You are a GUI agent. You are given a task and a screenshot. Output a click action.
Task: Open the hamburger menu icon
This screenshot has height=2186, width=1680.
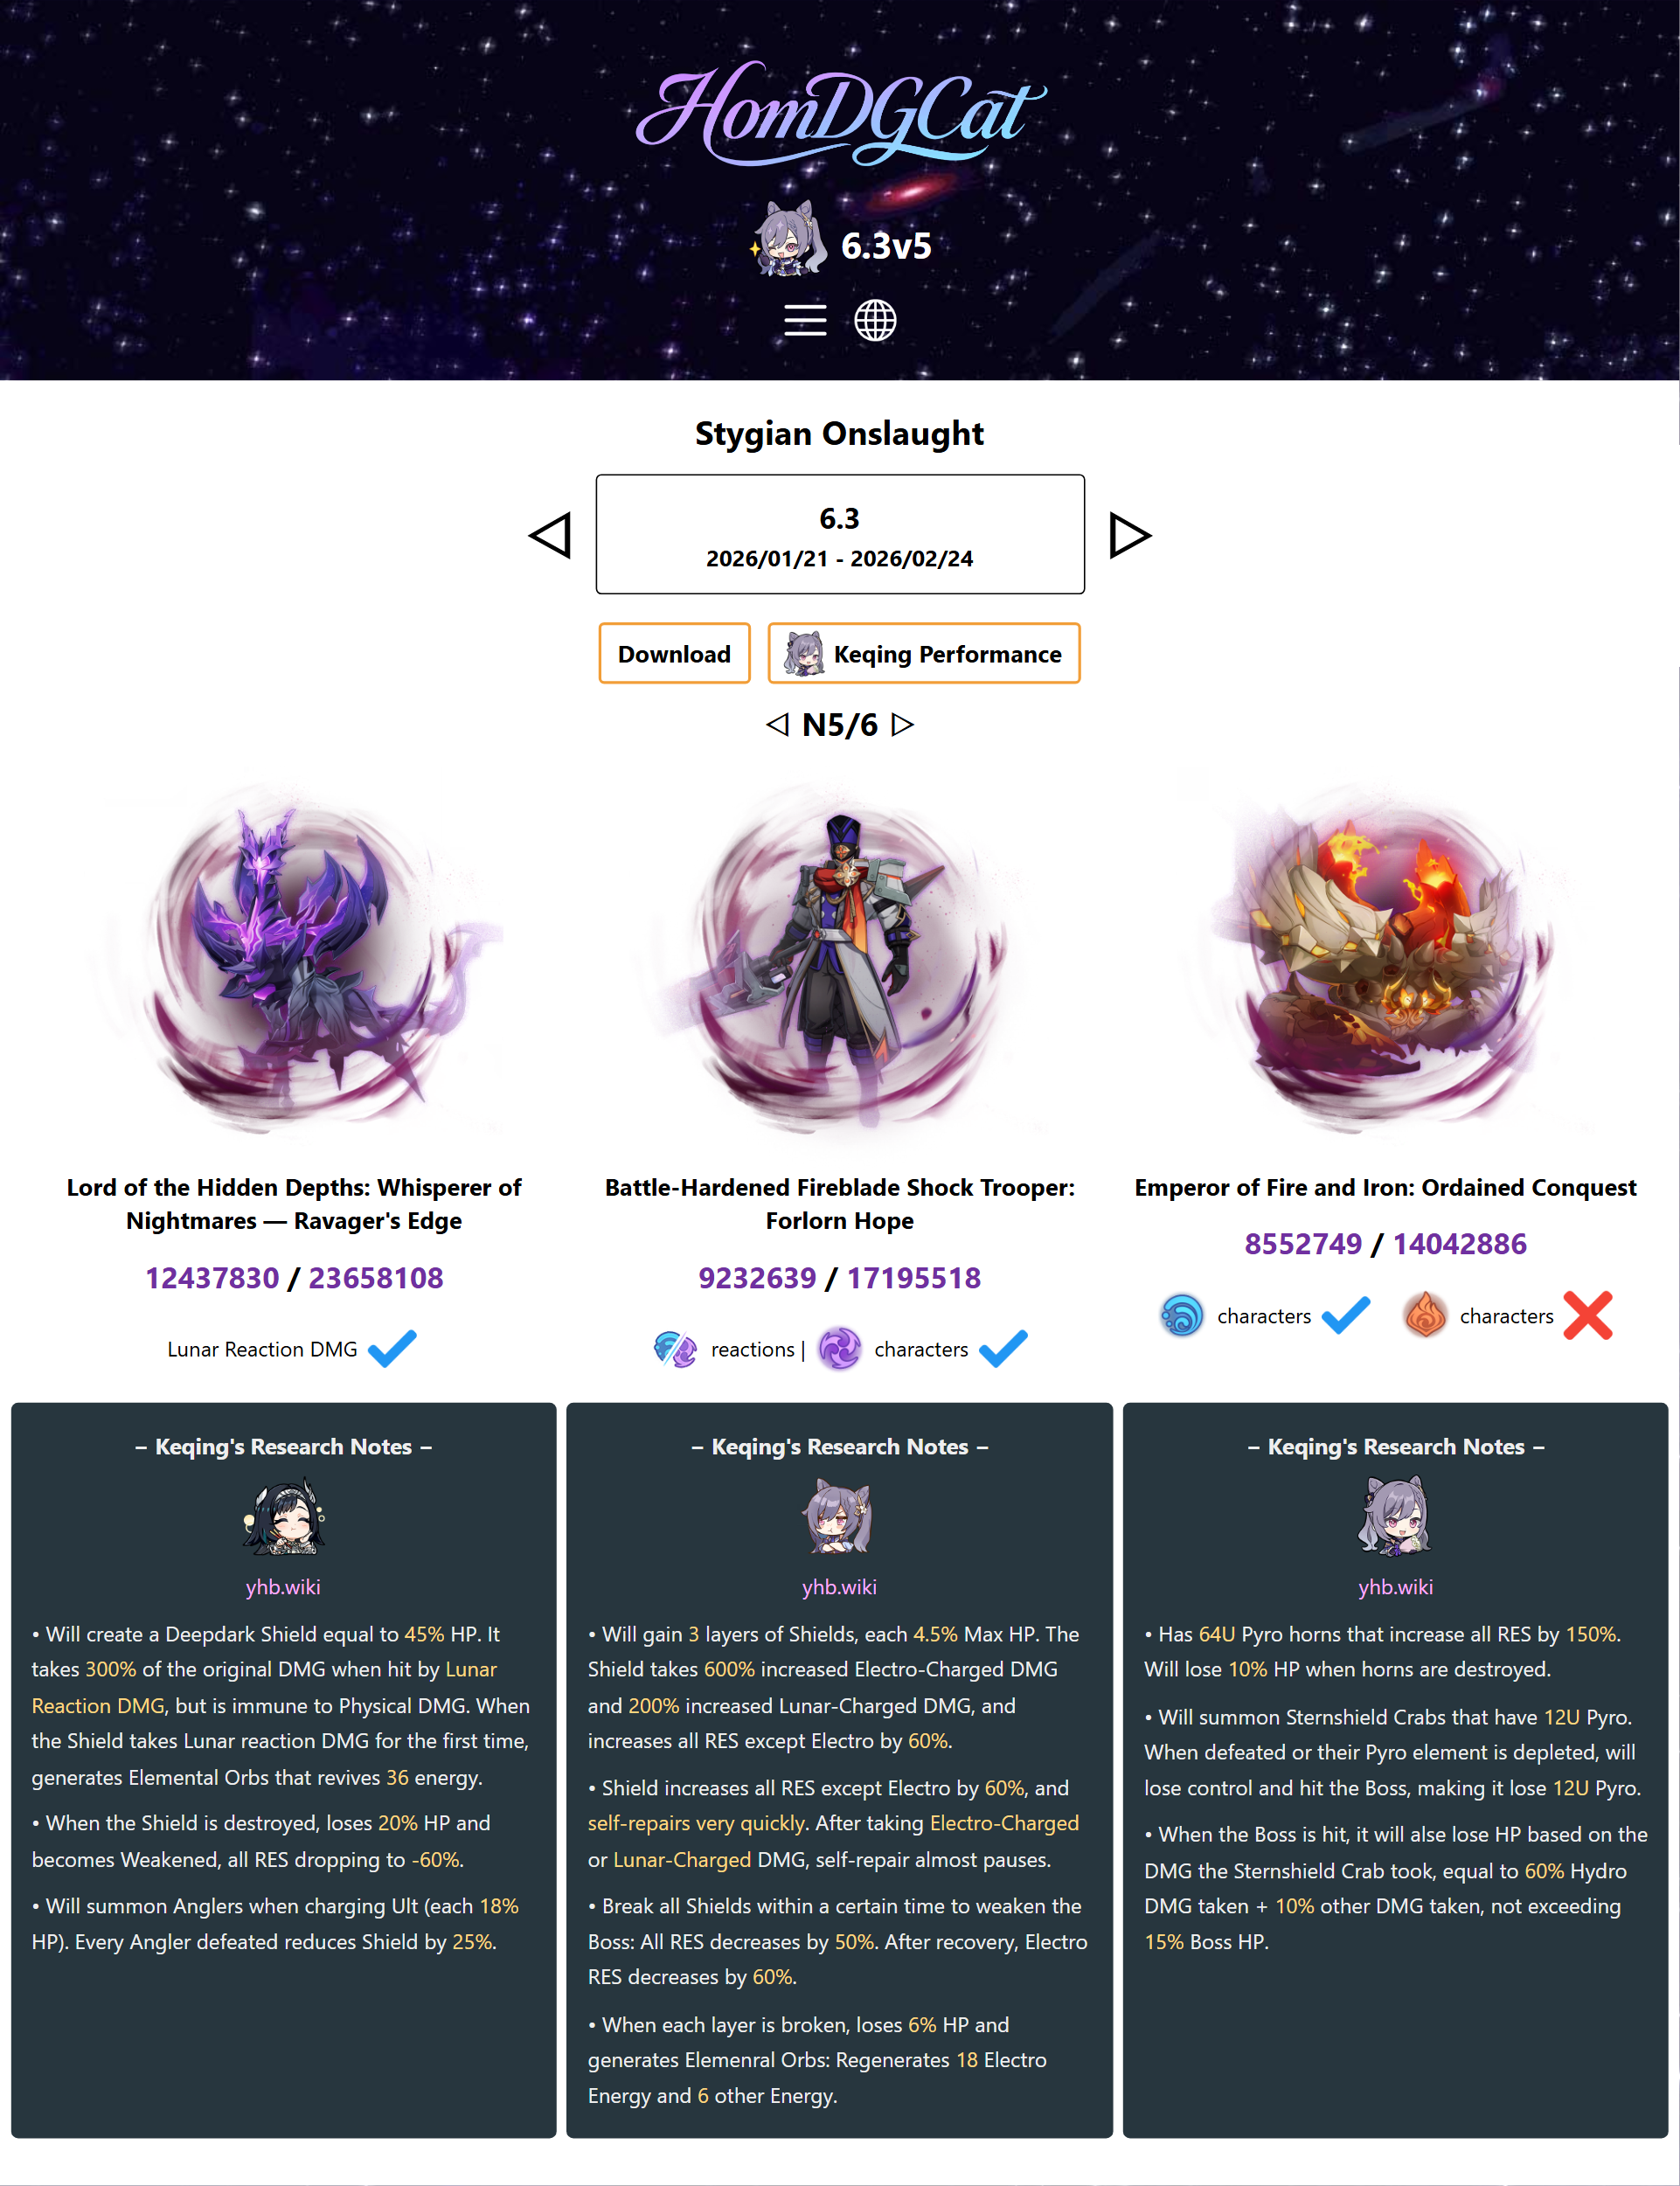click(805, 320)
